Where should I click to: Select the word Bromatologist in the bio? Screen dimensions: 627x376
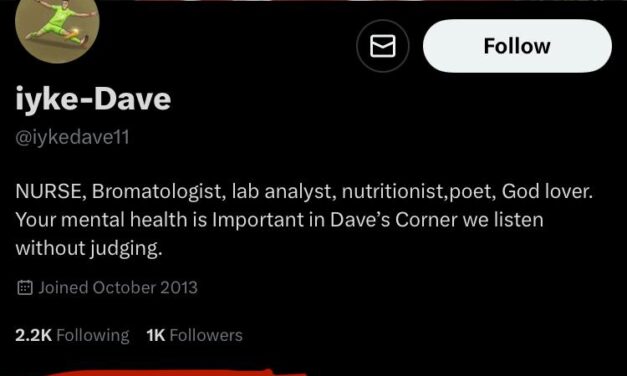click(x=157, y=192)
